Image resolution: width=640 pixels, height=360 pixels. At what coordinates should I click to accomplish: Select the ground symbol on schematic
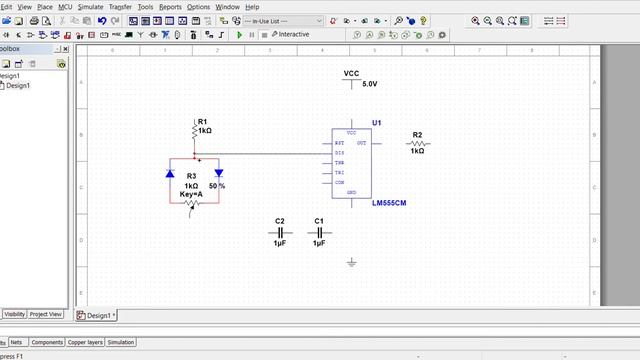351,262
